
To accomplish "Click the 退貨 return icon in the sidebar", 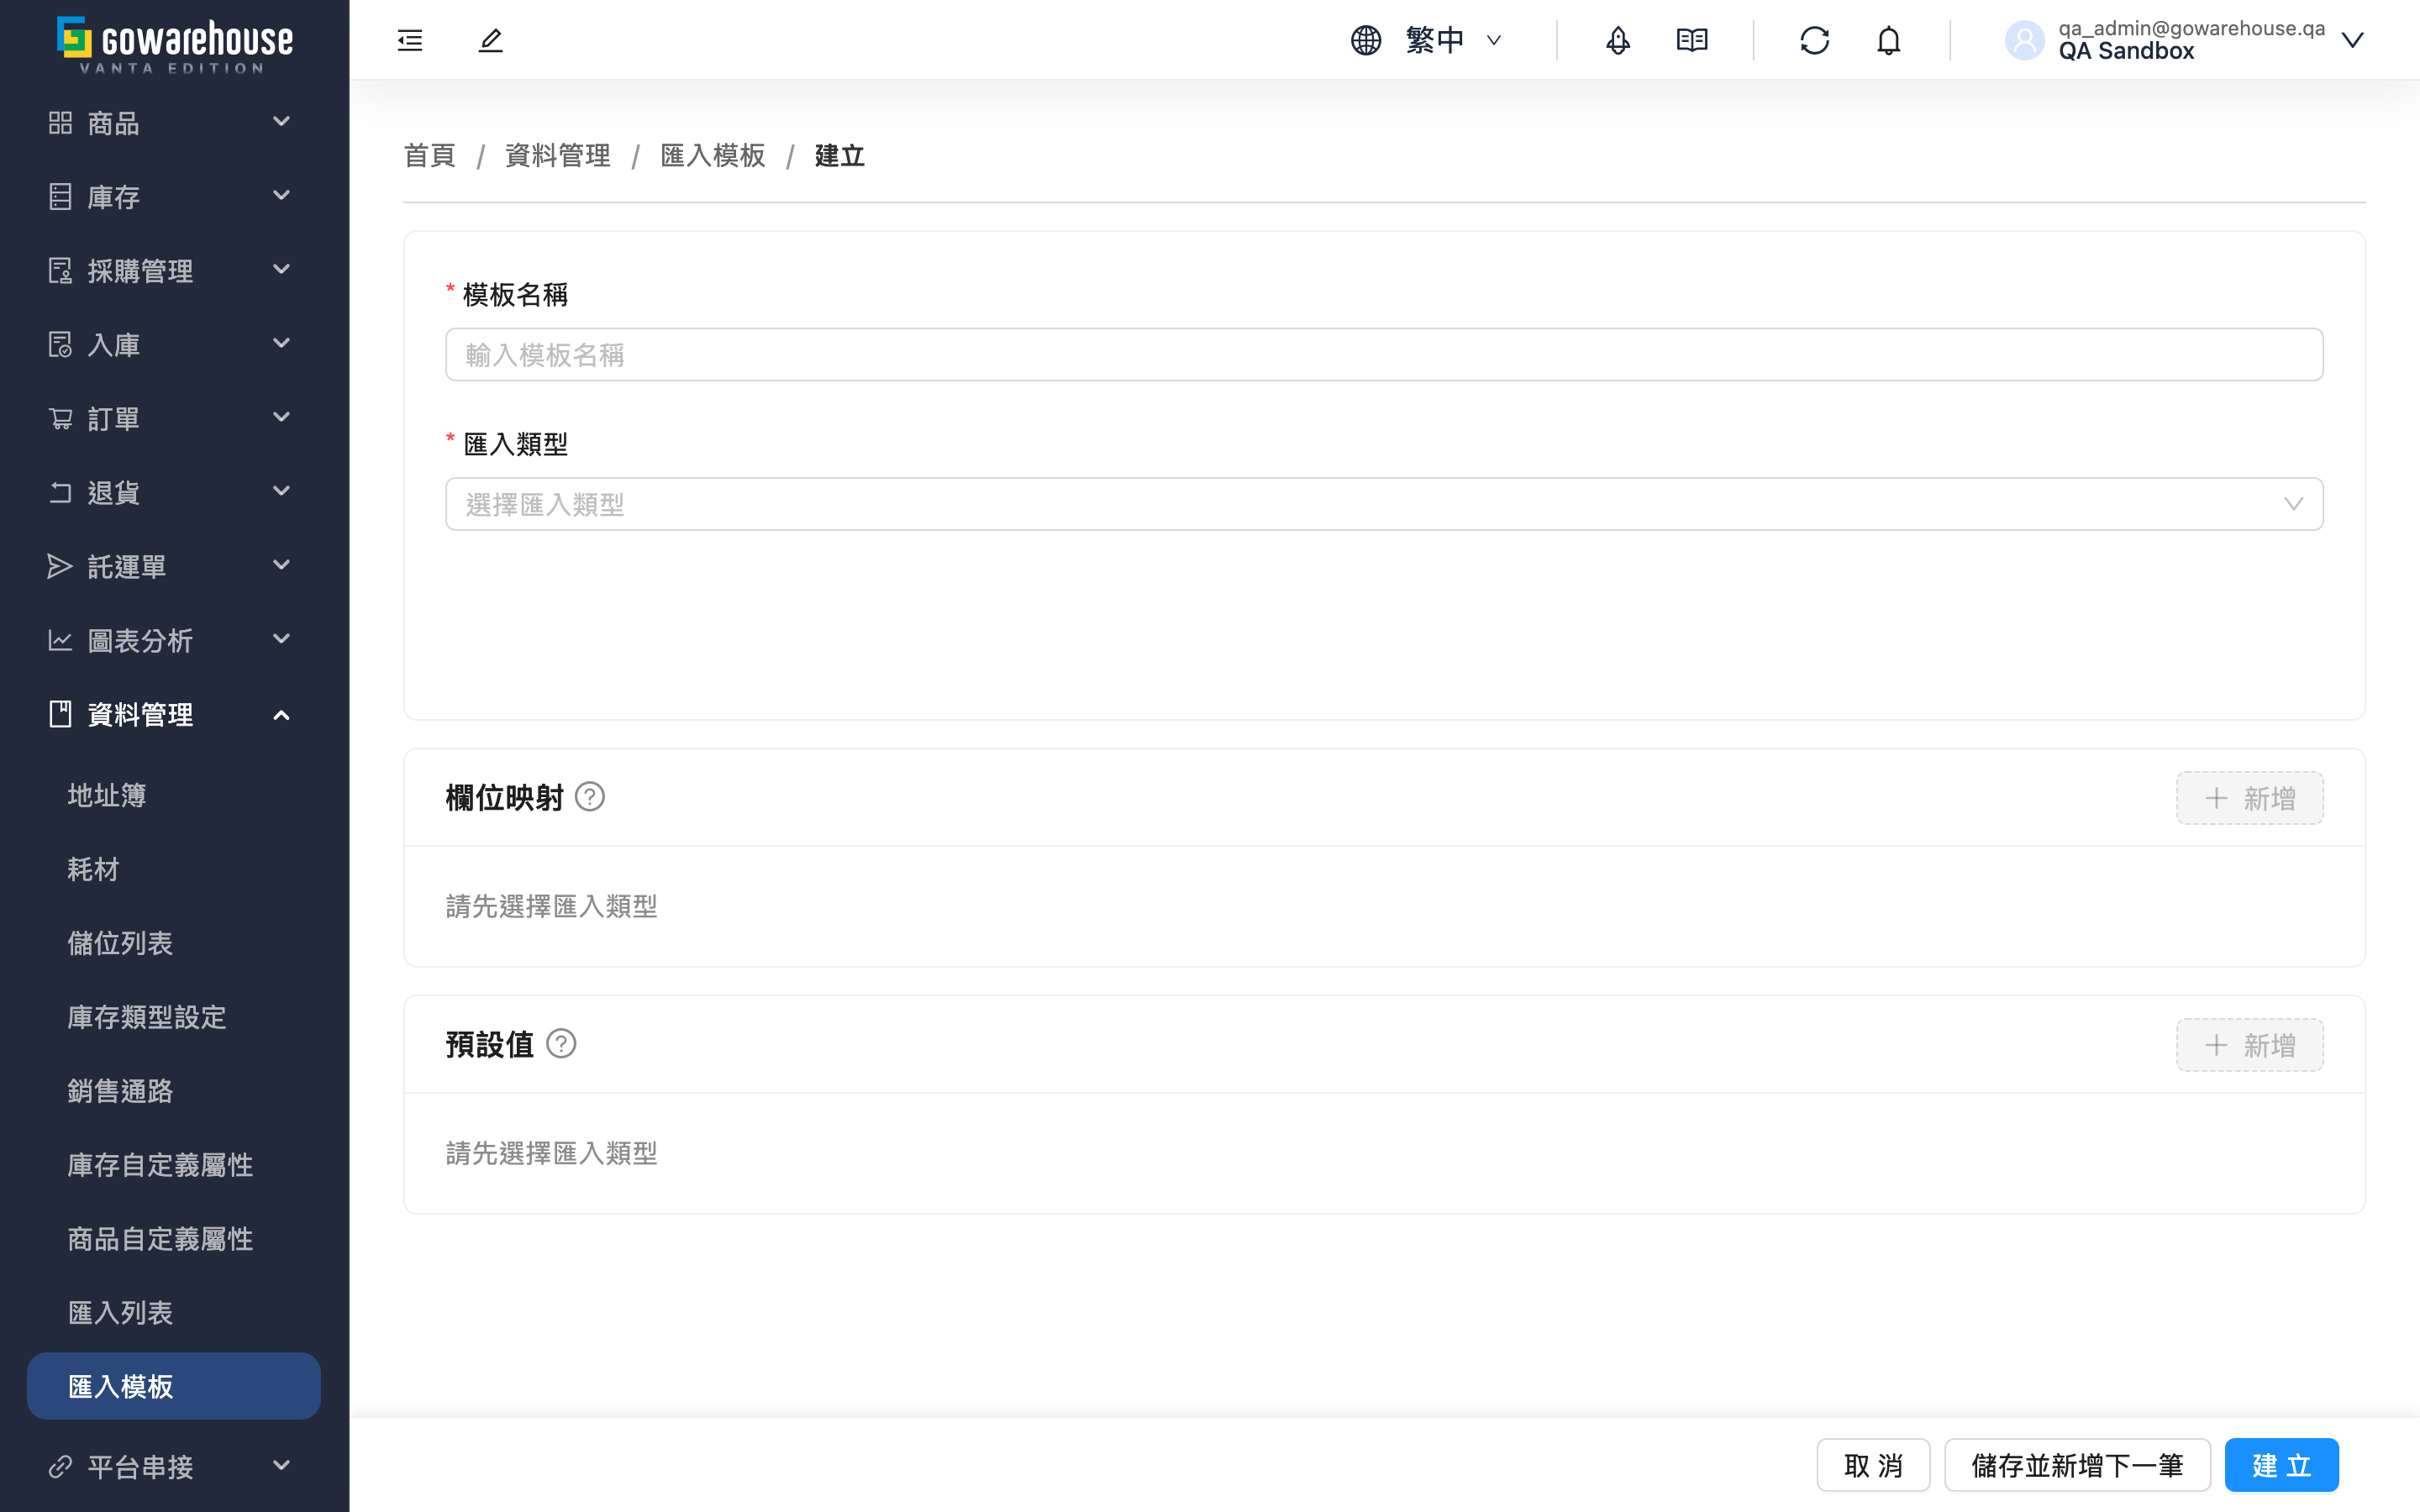I will pos(60,493).
